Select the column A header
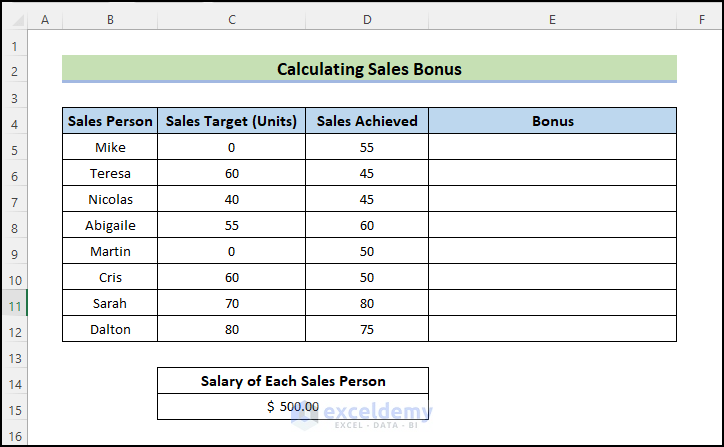The height and width of the screenshot is (447, 724). pyautogui.click(x=45, y=19)
